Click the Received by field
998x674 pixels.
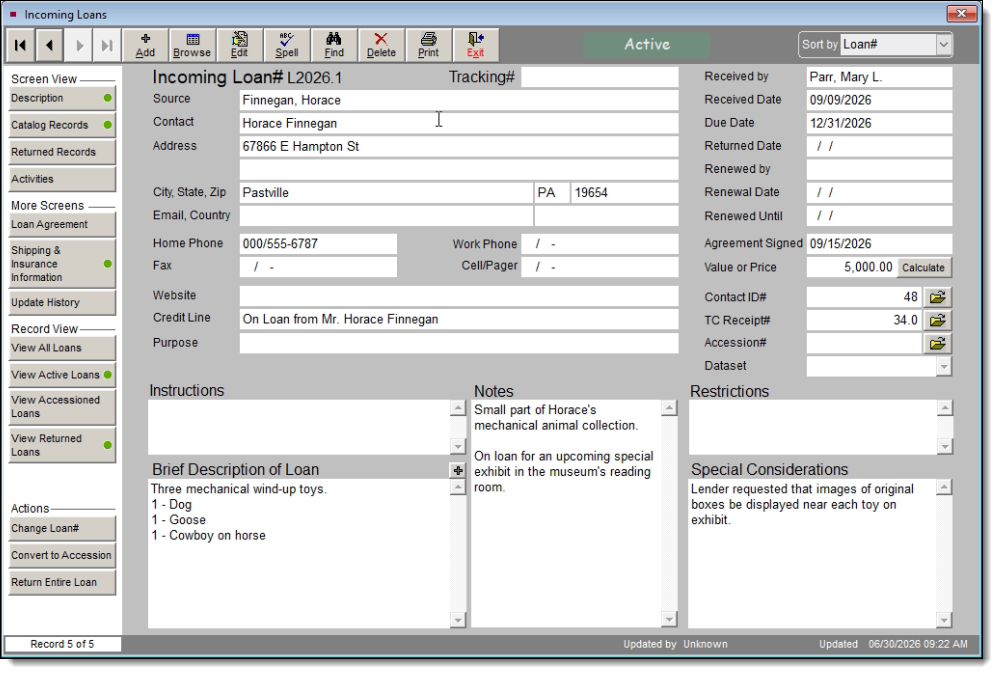point(879,78)
